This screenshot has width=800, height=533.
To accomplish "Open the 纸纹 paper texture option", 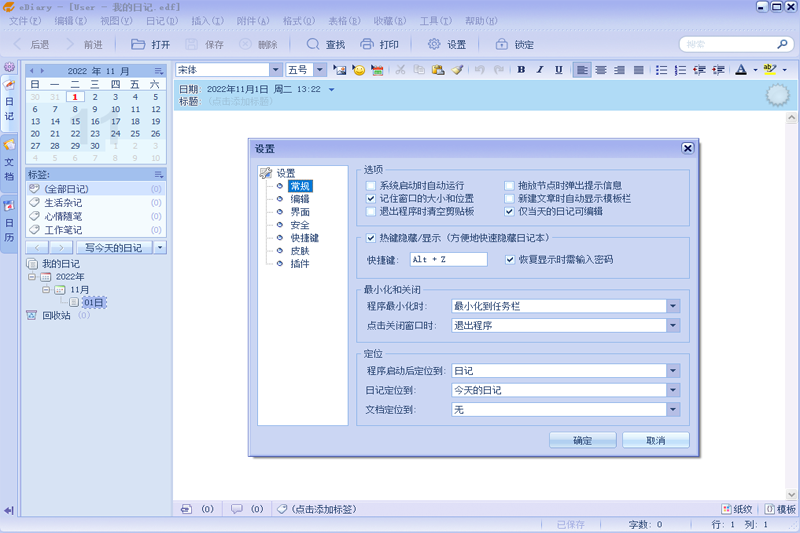I will pyautogui.click(x=737, y=509).
